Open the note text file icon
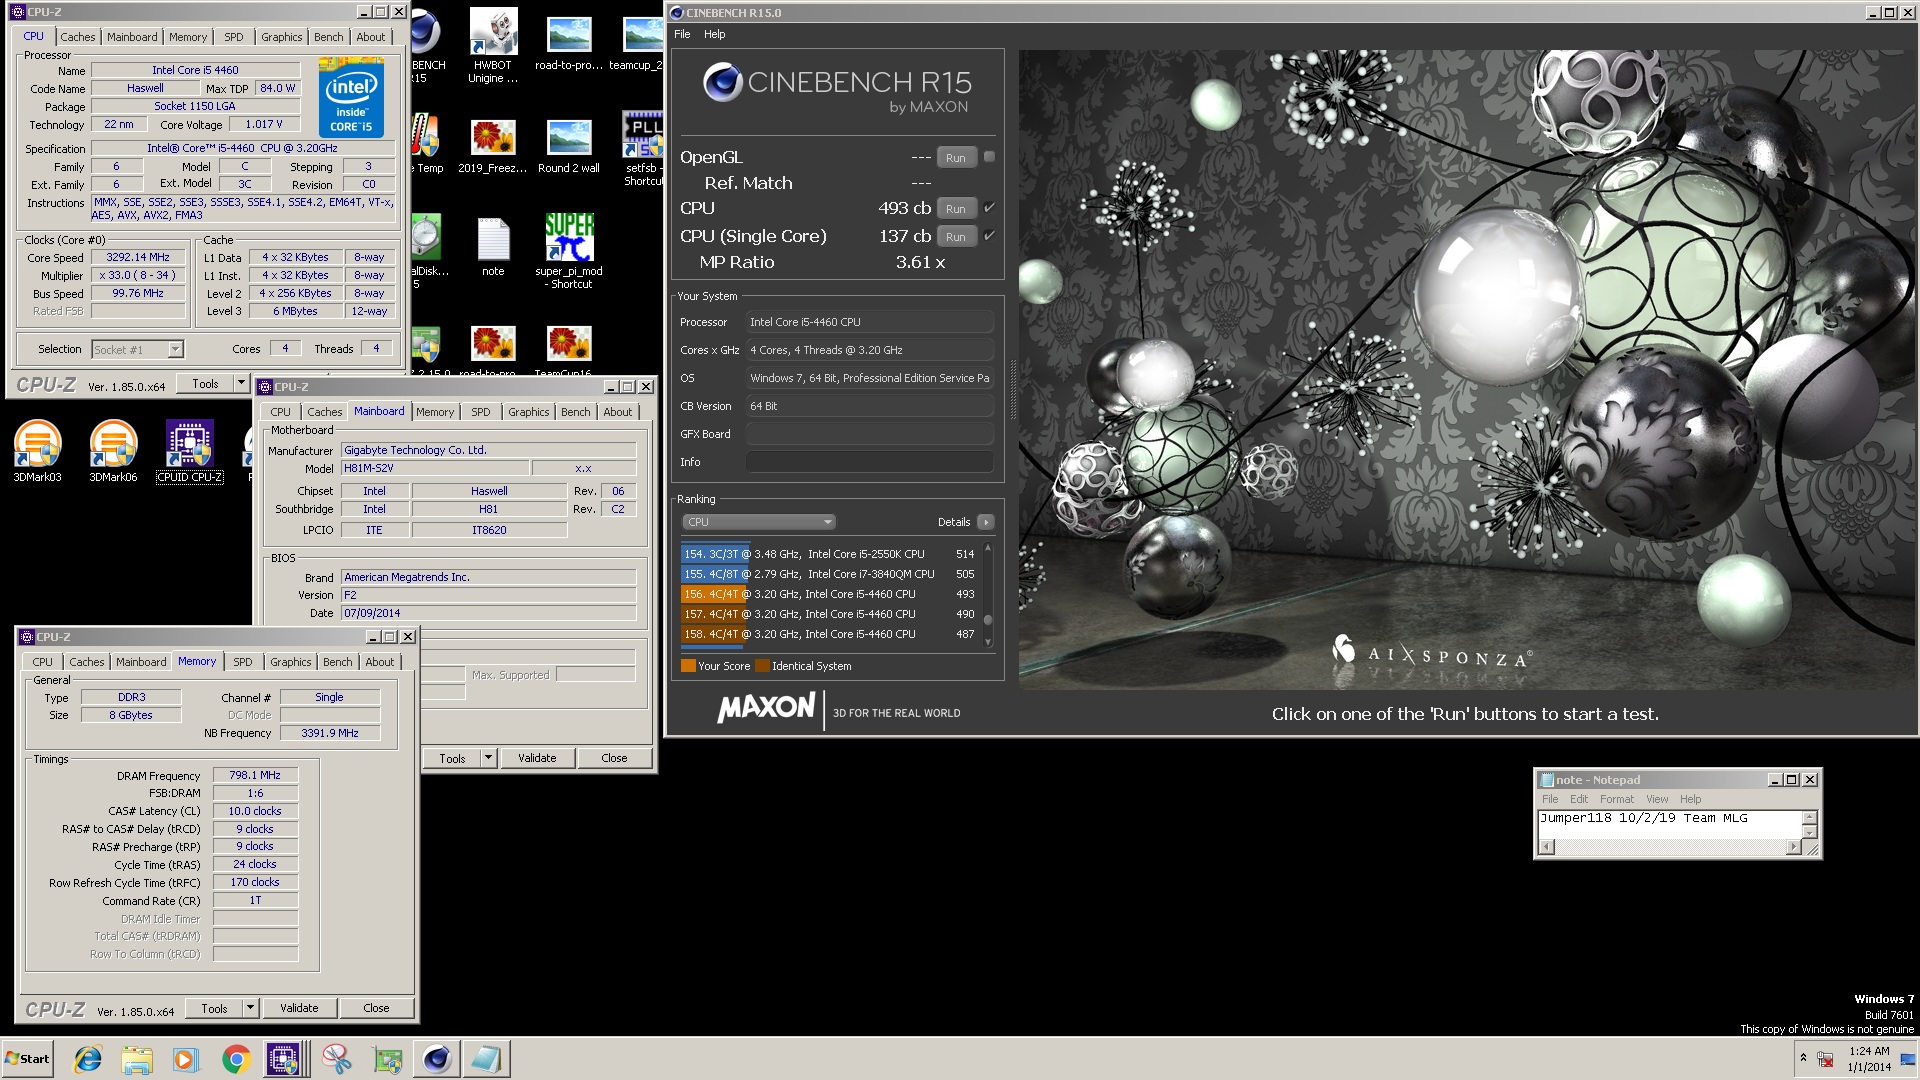The width and height of the screenshot is (1920, 1080). (x=493, y=247)
